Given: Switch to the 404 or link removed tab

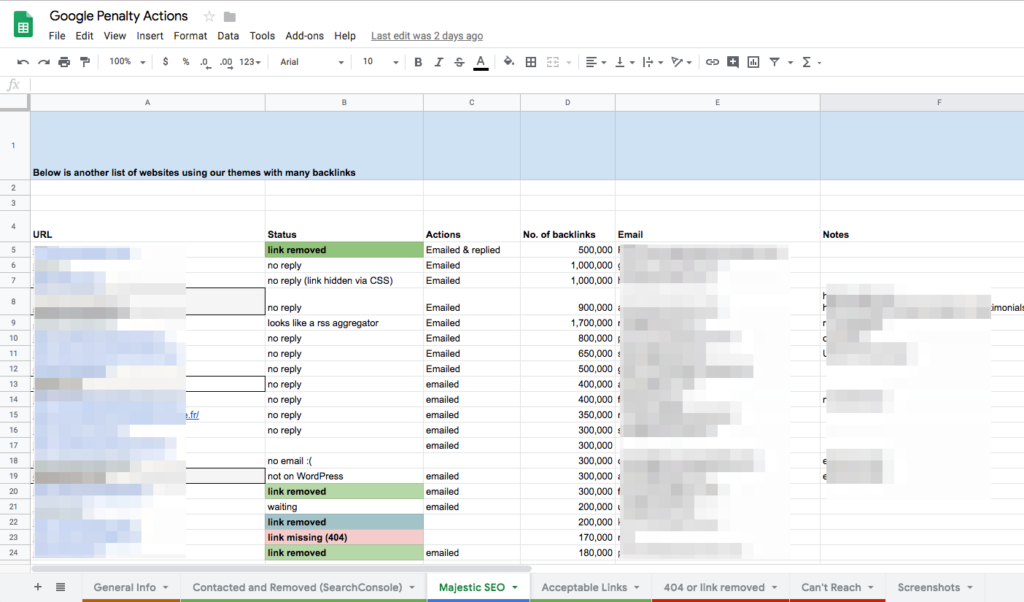Looking at the screenshot, I should tap(714, 588).
